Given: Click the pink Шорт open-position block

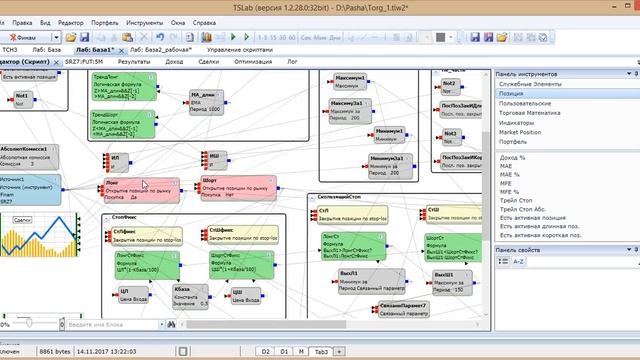Looking at the screenshot, I should pos(238,188).
